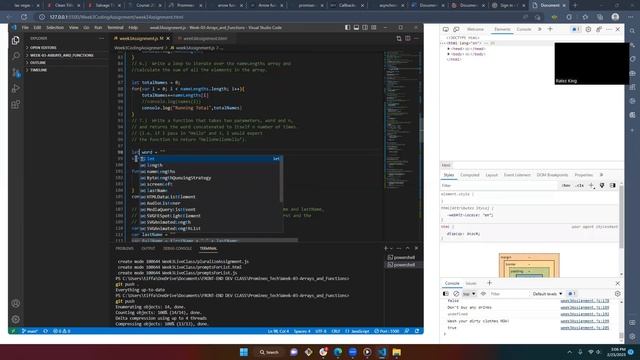The height and width of the screenshot is (360, 640).
Task: Open Extensions view in VS Code
Action: (x=16, y=104)
